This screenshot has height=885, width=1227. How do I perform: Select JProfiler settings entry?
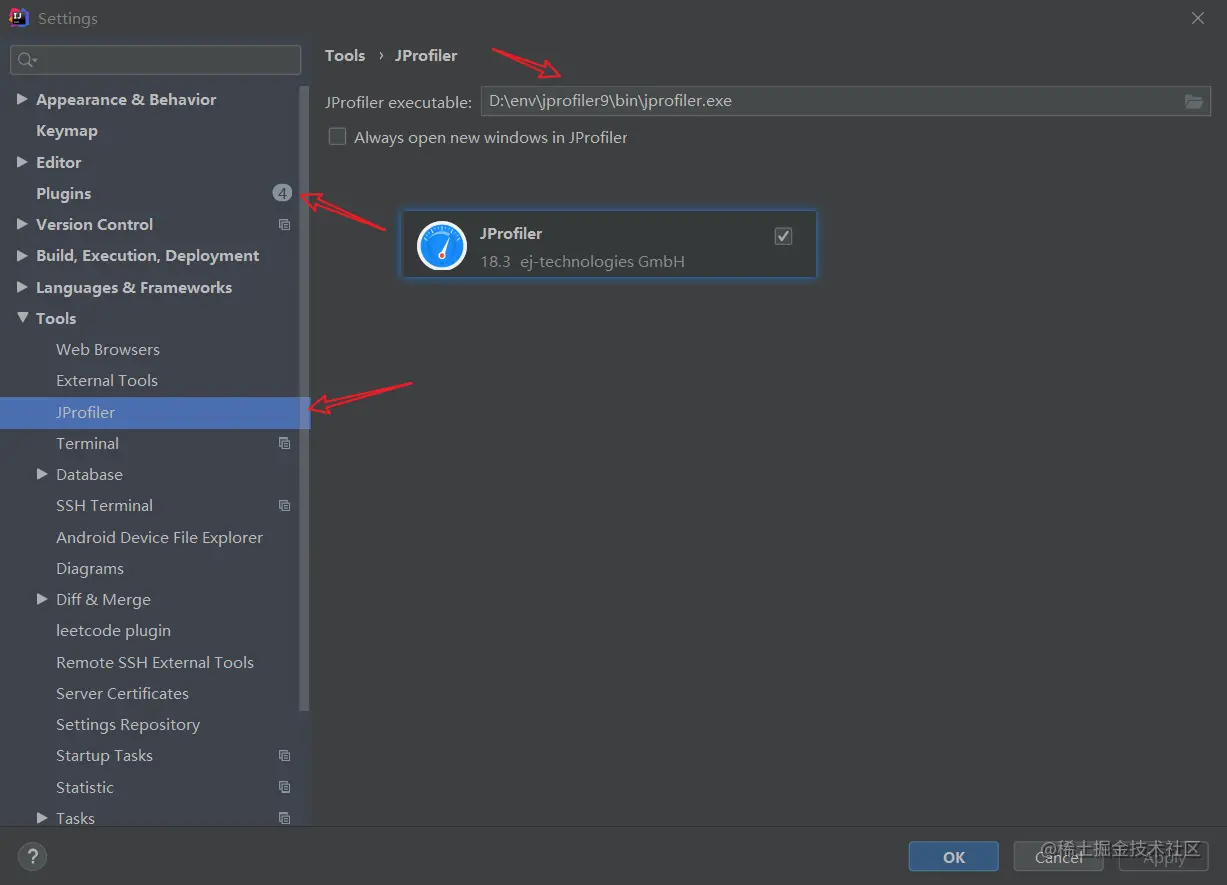coord(155,413)
